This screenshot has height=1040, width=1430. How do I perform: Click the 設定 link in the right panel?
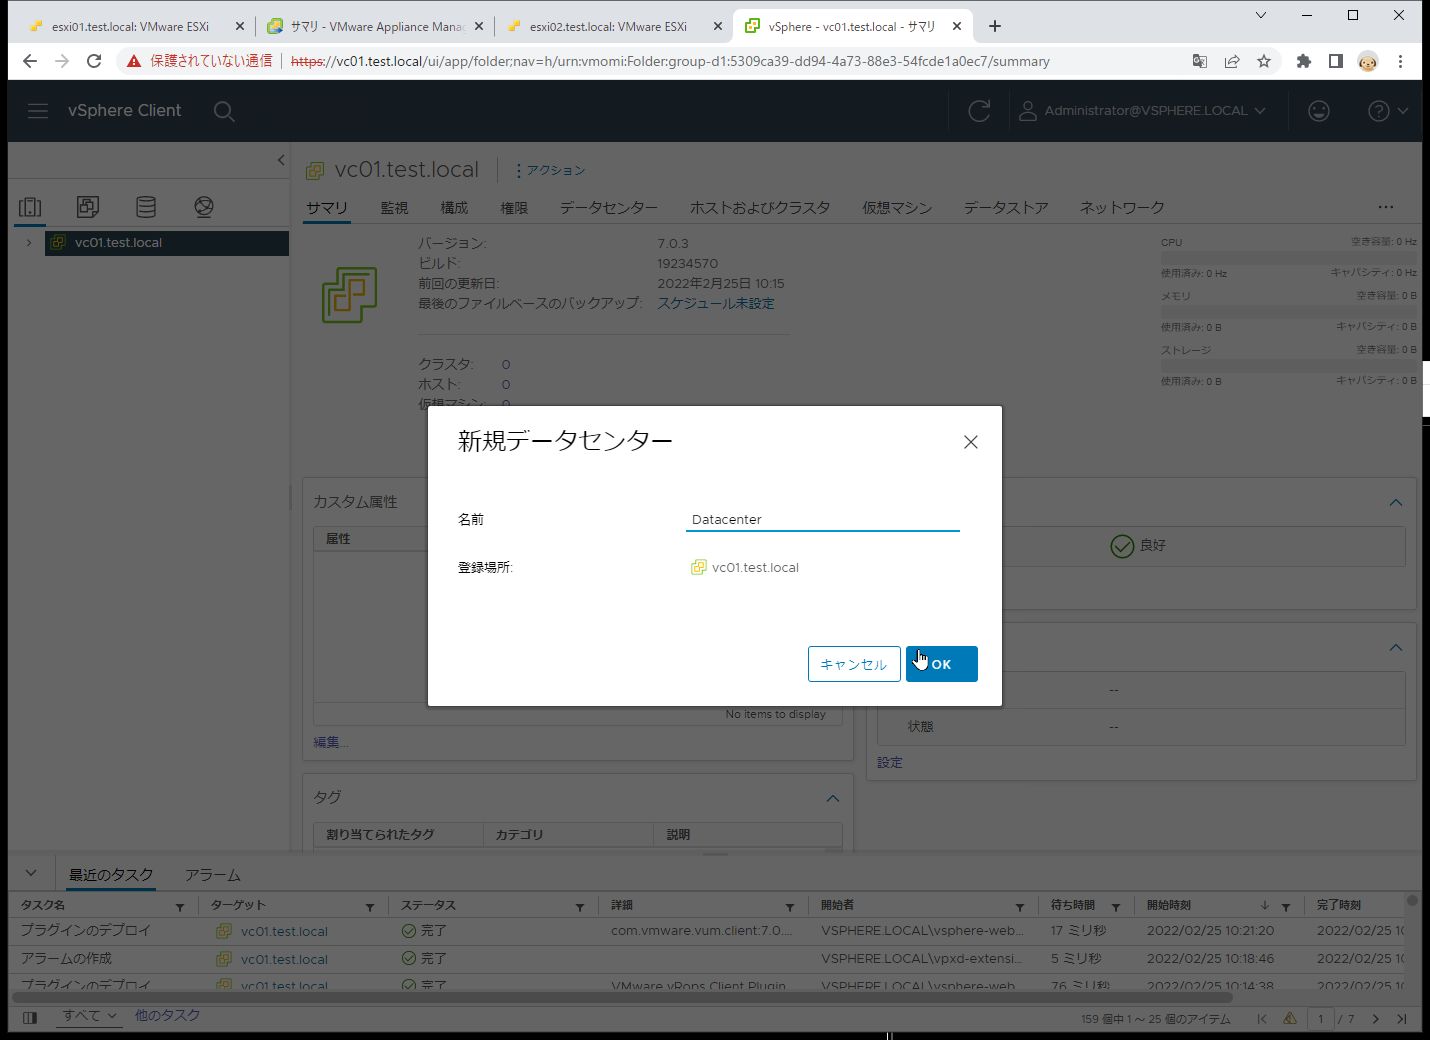pos(890,762)
